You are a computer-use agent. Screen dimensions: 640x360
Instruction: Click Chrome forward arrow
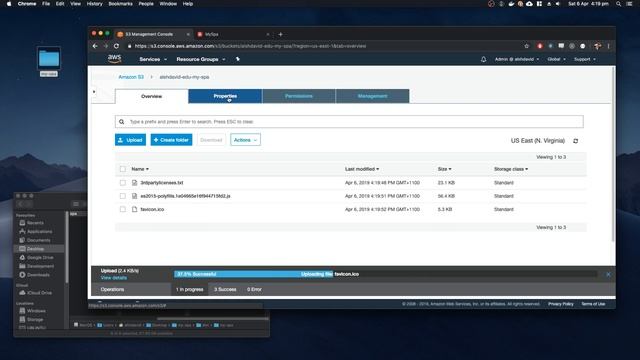[106, 46]
